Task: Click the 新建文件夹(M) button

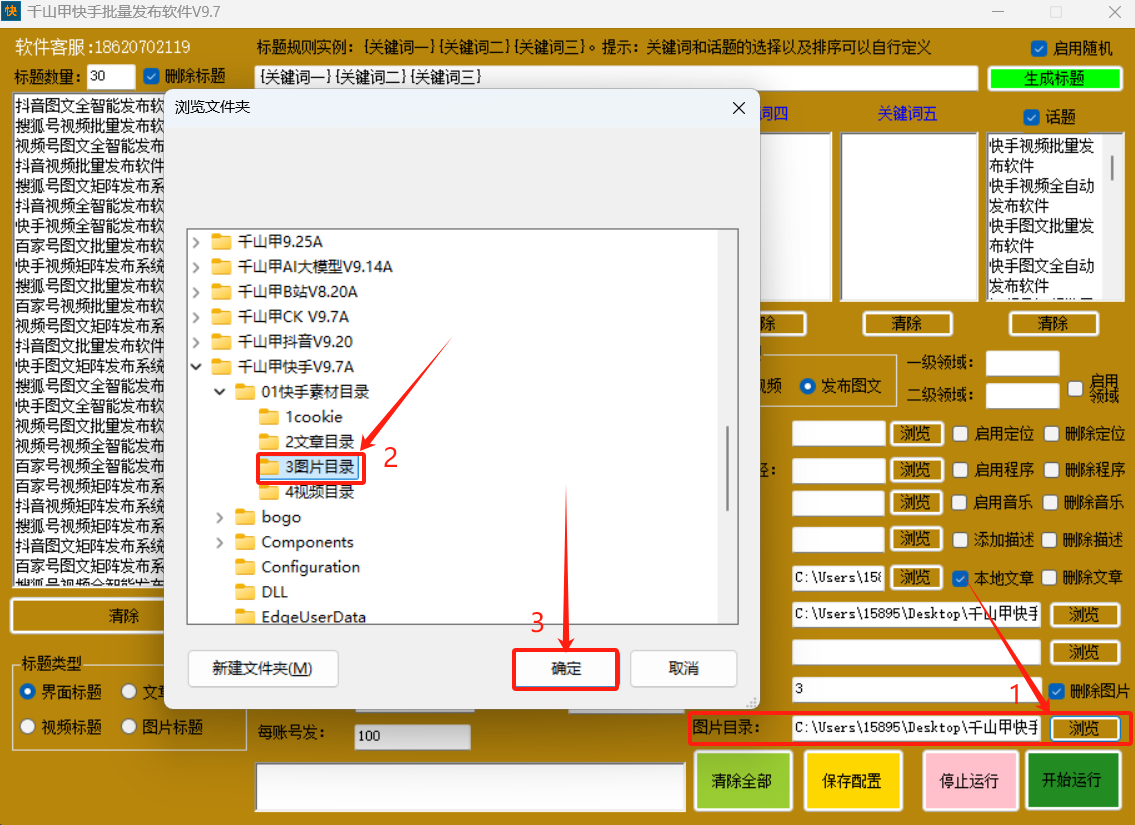Action: click(x=262, y=669)
